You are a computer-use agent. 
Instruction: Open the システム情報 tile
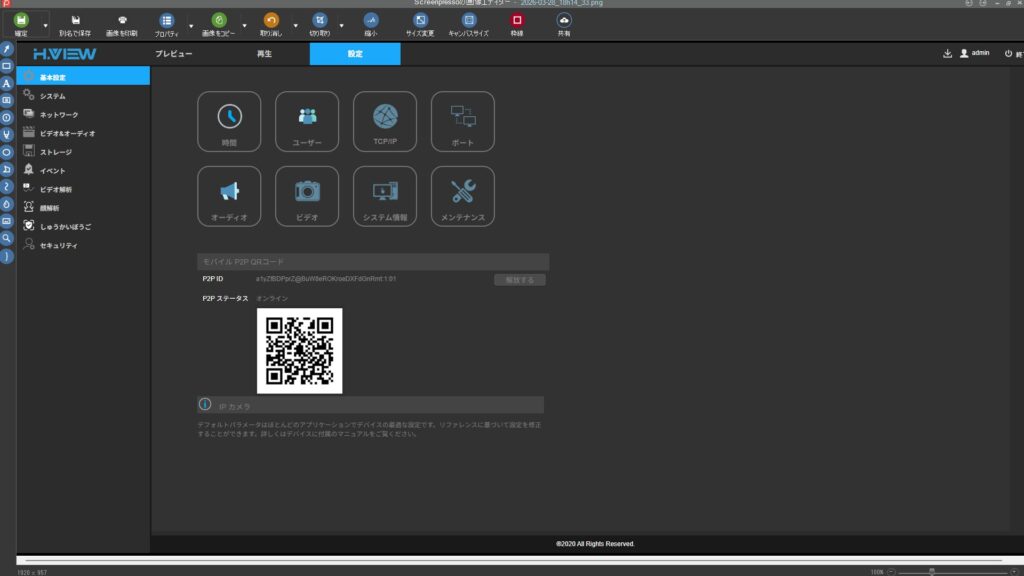385,196
